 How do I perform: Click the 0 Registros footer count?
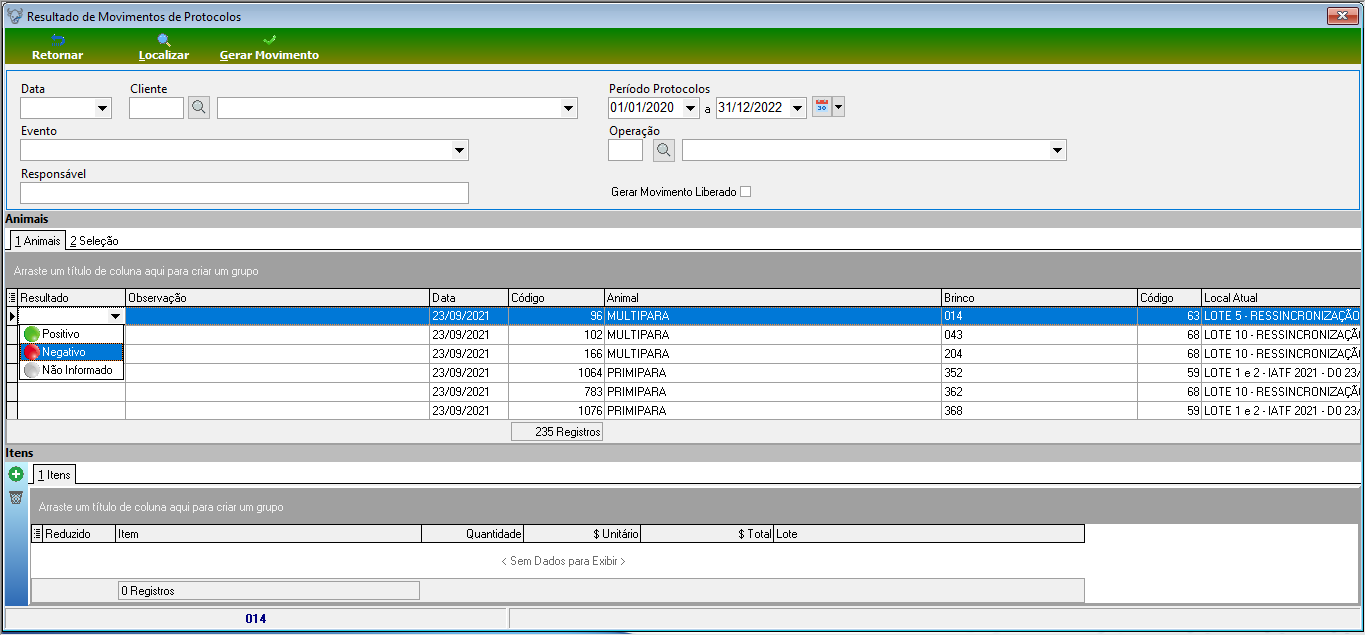268,590
